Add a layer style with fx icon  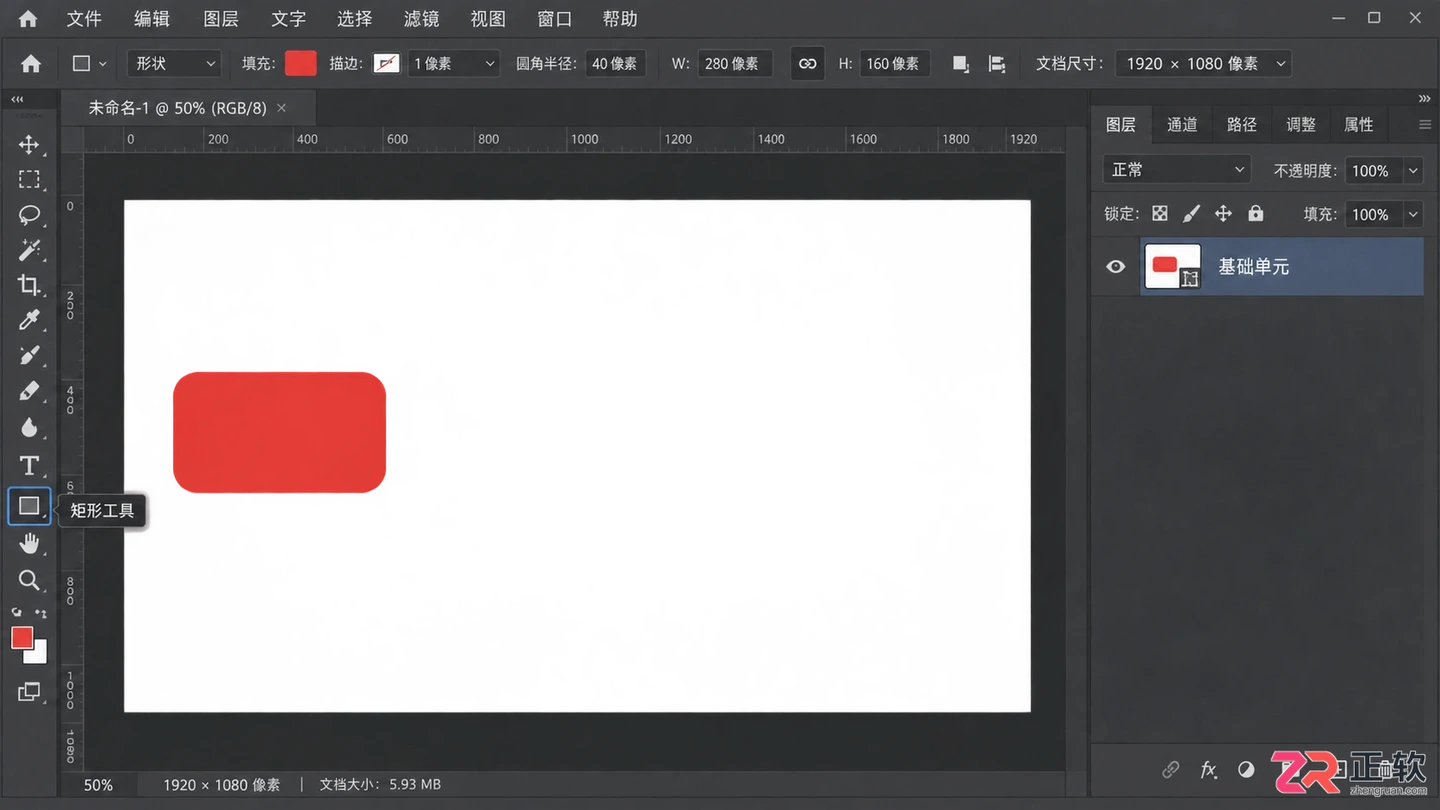tap(1209, 769)
